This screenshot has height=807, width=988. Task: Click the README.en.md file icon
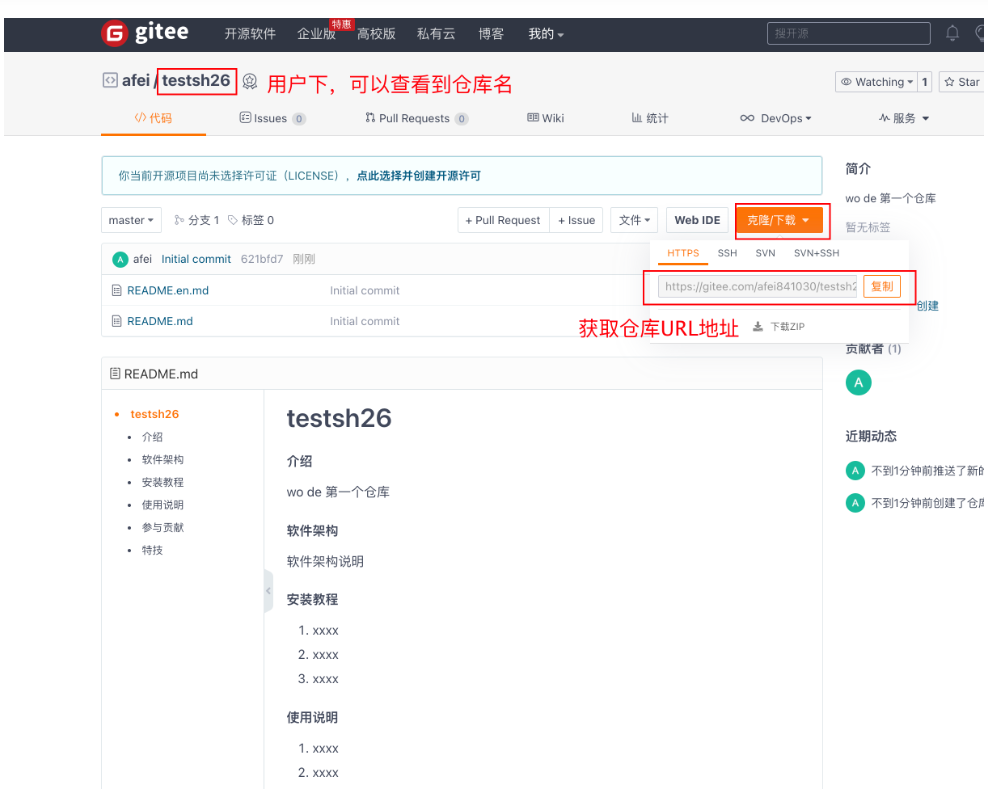point(116,290)
